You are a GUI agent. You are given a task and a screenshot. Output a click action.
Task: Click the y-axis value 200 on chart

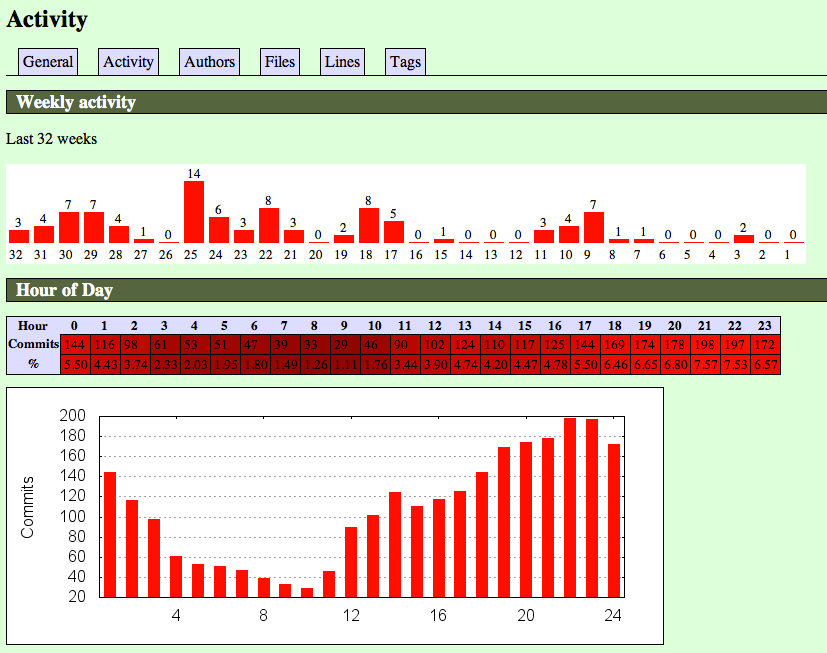(72, 416)
